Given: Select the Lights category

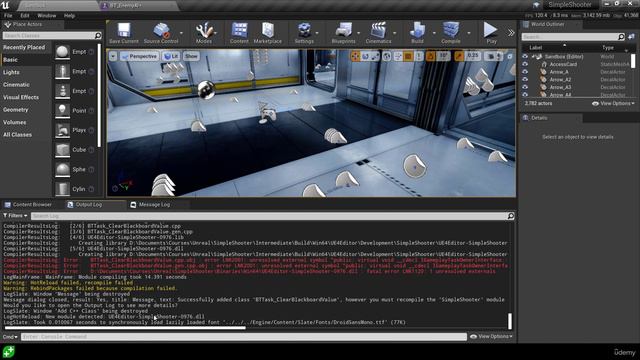Looking at the screenshot, I should click(x=11, y=72).
